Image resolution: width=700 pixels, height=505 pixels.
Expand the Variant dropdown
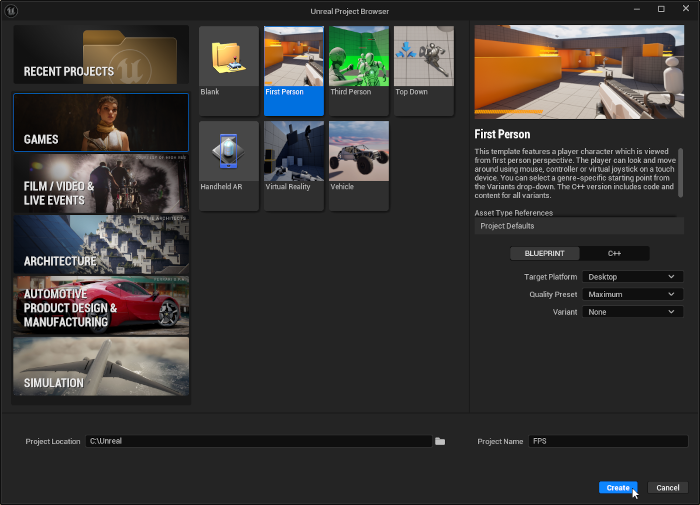coord(631,312)
